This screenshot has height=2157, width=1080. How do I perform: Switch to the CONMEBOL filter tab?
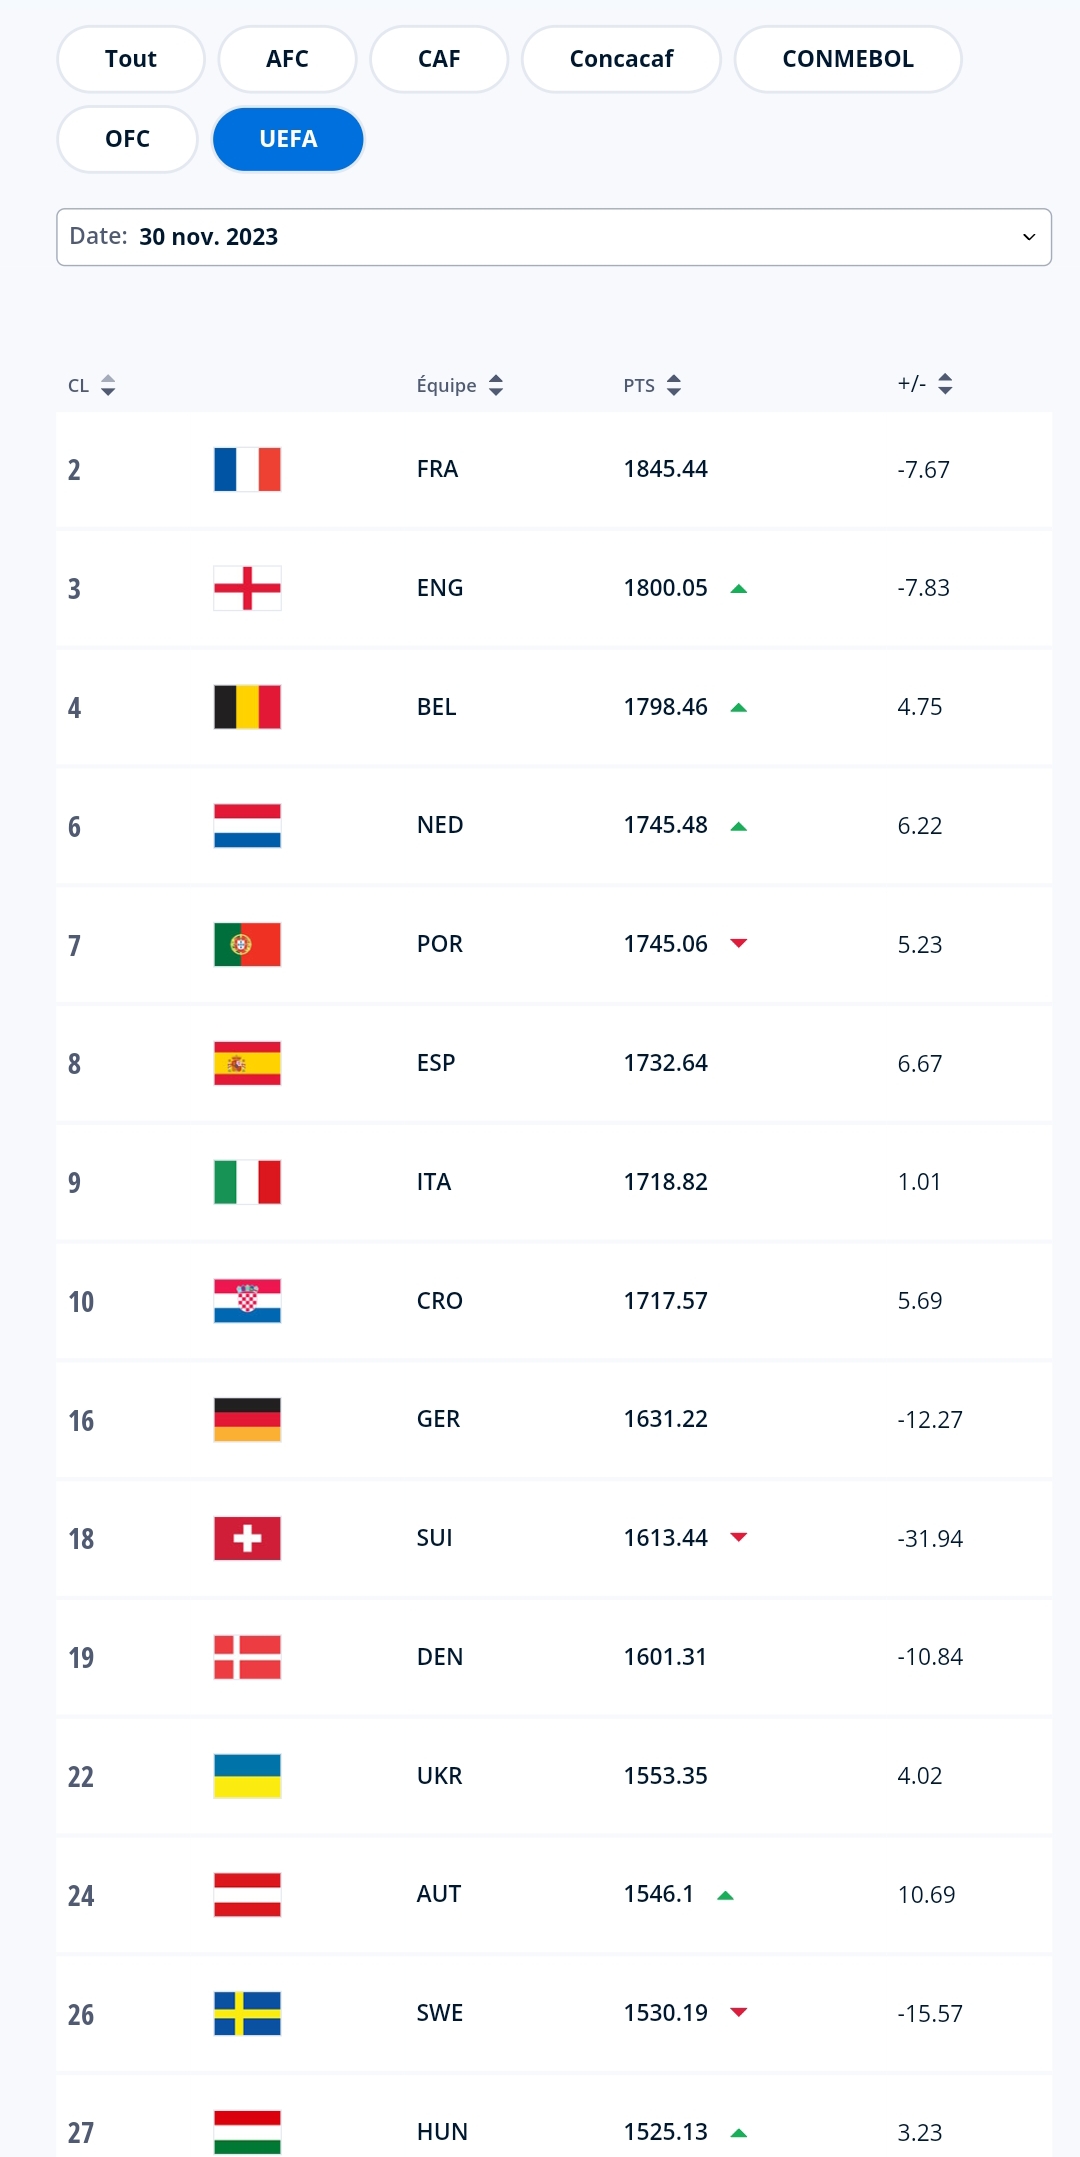tap(847, 59)
